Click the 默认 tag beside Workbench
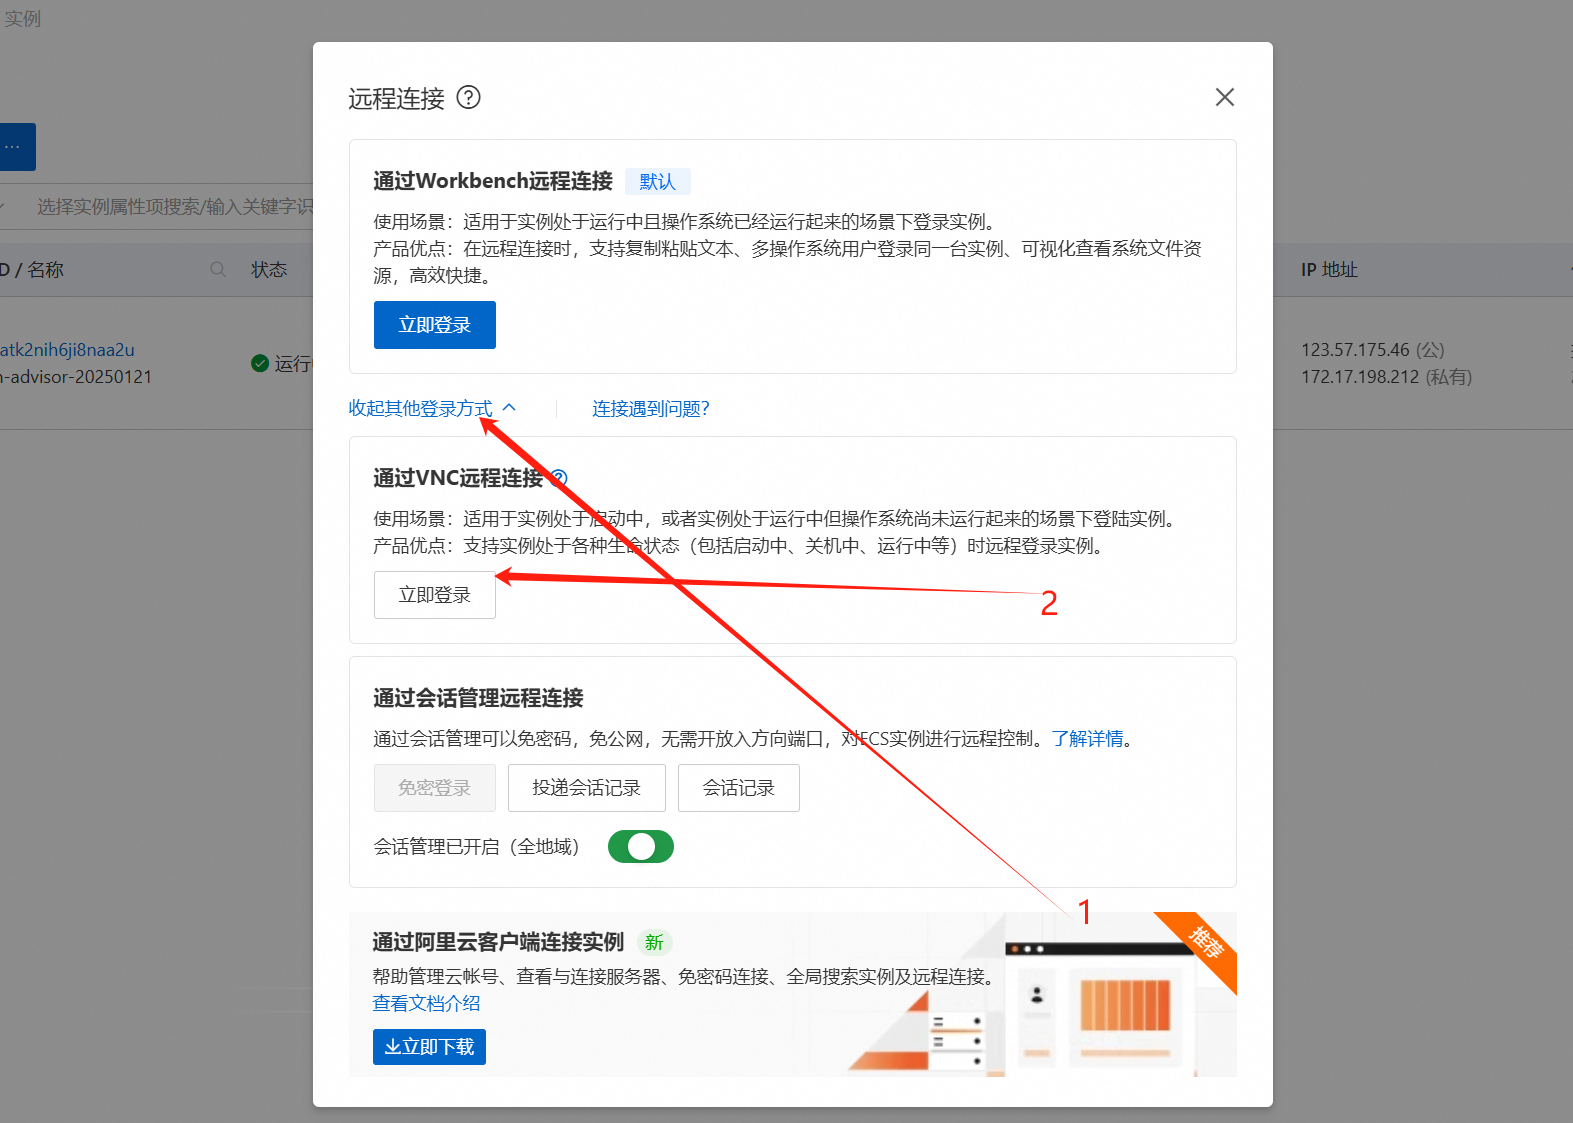 tap(657, 181)
